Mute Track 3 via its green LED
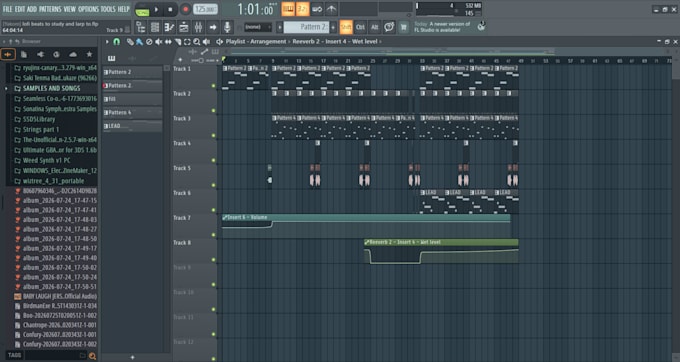 coord(213,136)
